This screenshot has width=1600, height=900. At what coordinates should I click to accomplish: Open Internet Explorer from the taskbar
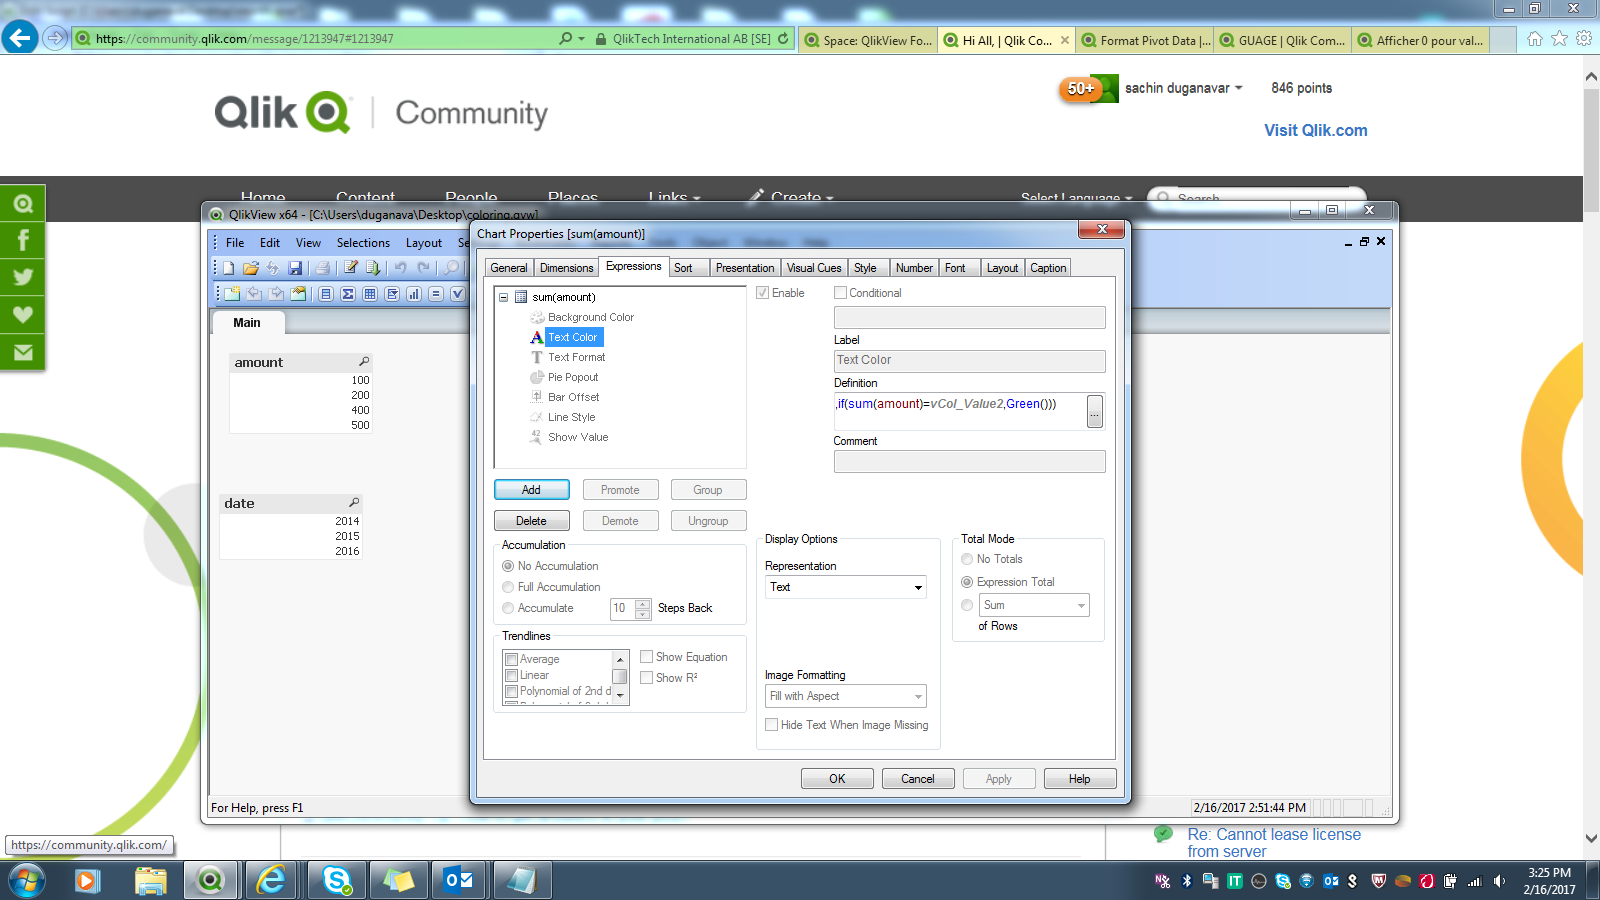(272, 880)
